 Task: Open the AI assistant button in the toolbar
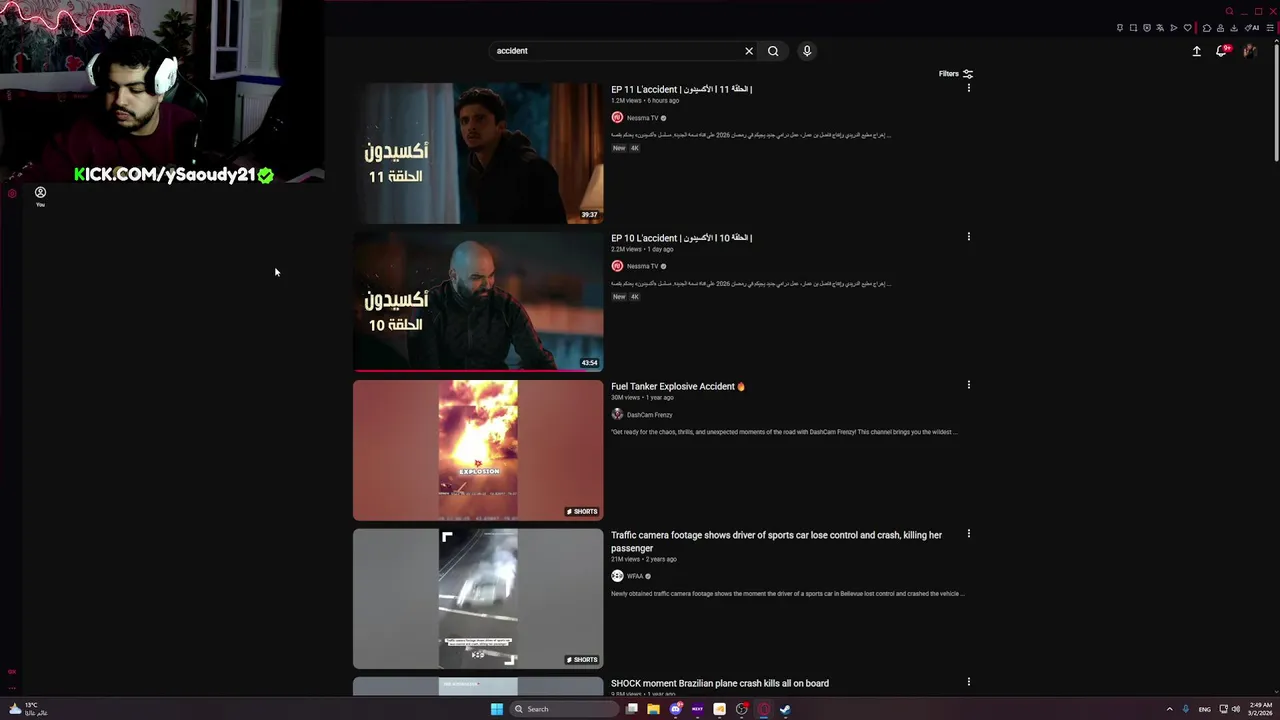(x=1252, y=28)
